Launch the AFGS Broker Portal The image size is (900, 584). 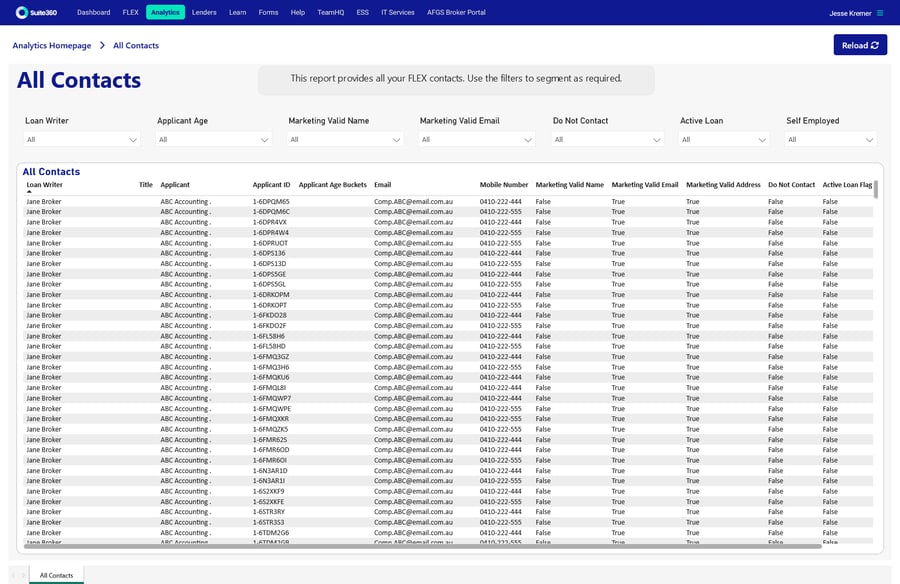pos(456,12)
